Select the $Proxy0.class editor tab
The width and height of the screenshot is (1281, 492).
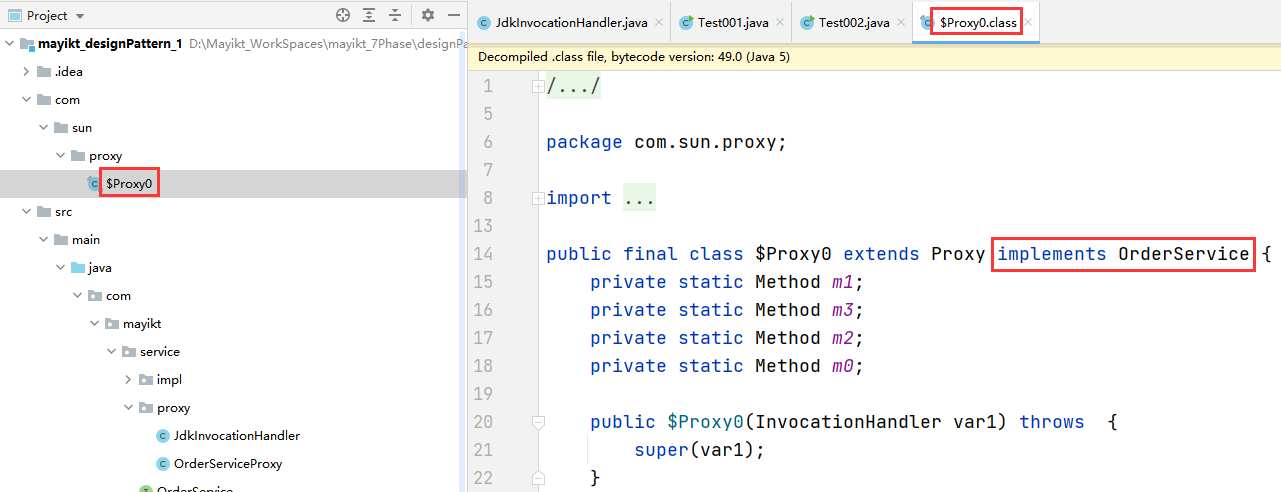click(975, 22)
